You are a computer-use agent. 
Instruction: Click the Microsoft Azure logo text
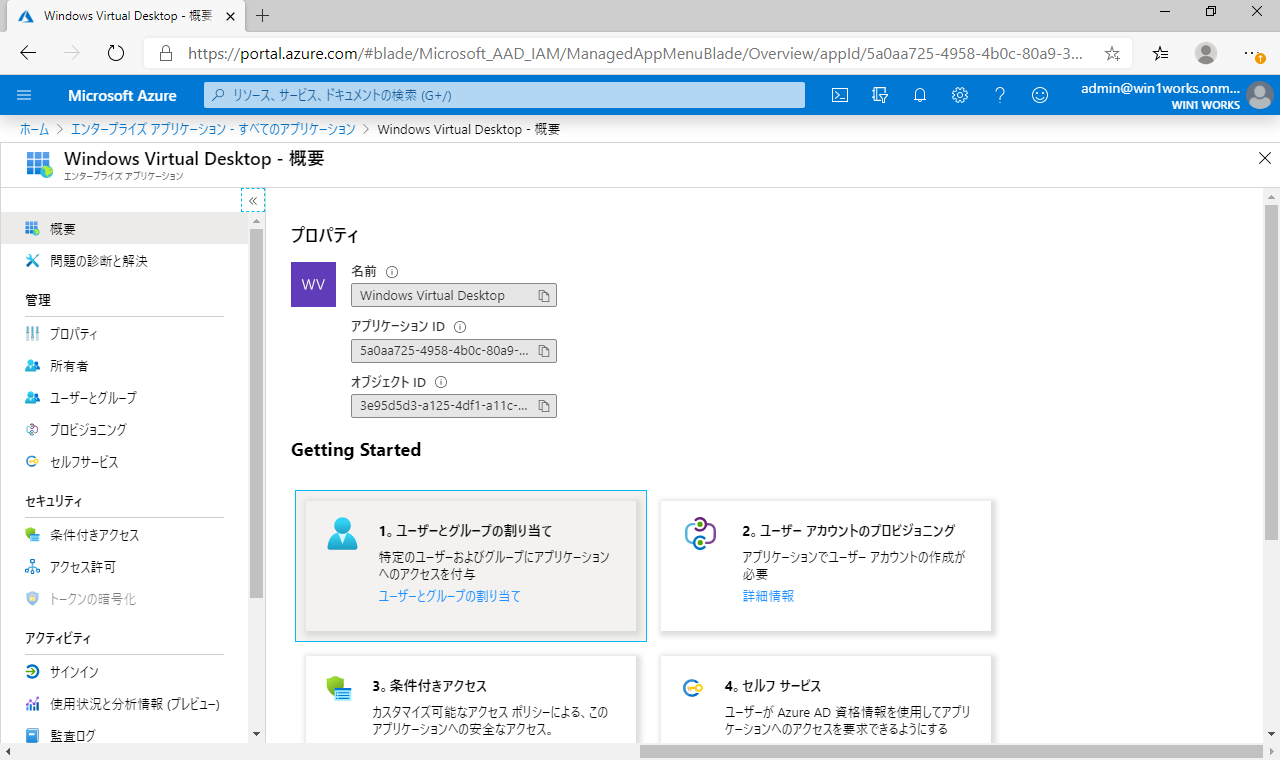(x=122, y=96)
